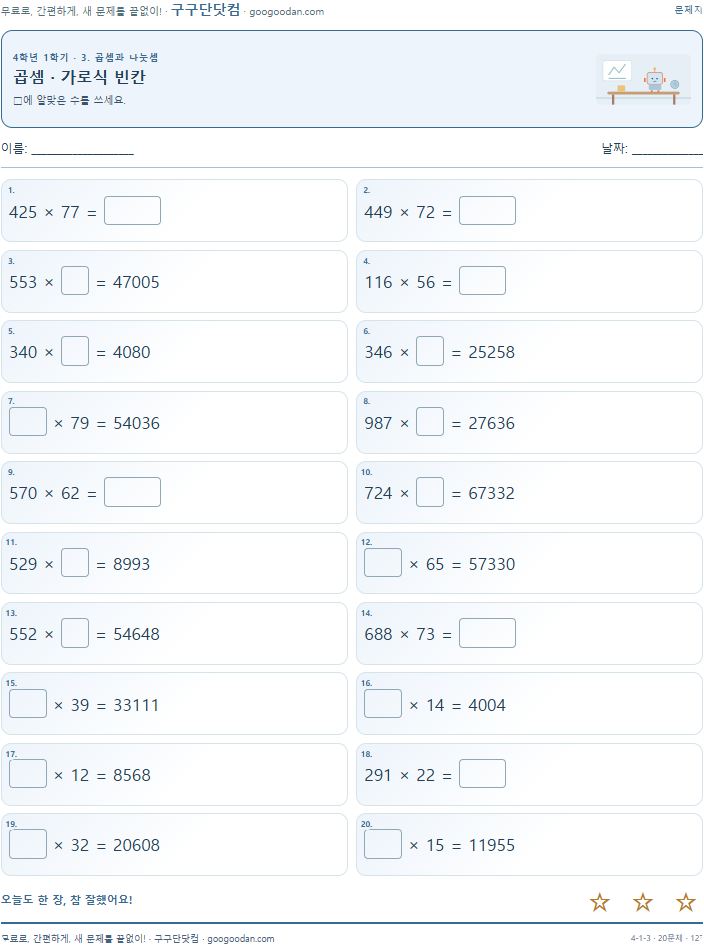Click the result 8568 in problem 17
The height and width of the screenshot is (945, 704).
pos(132,775)
